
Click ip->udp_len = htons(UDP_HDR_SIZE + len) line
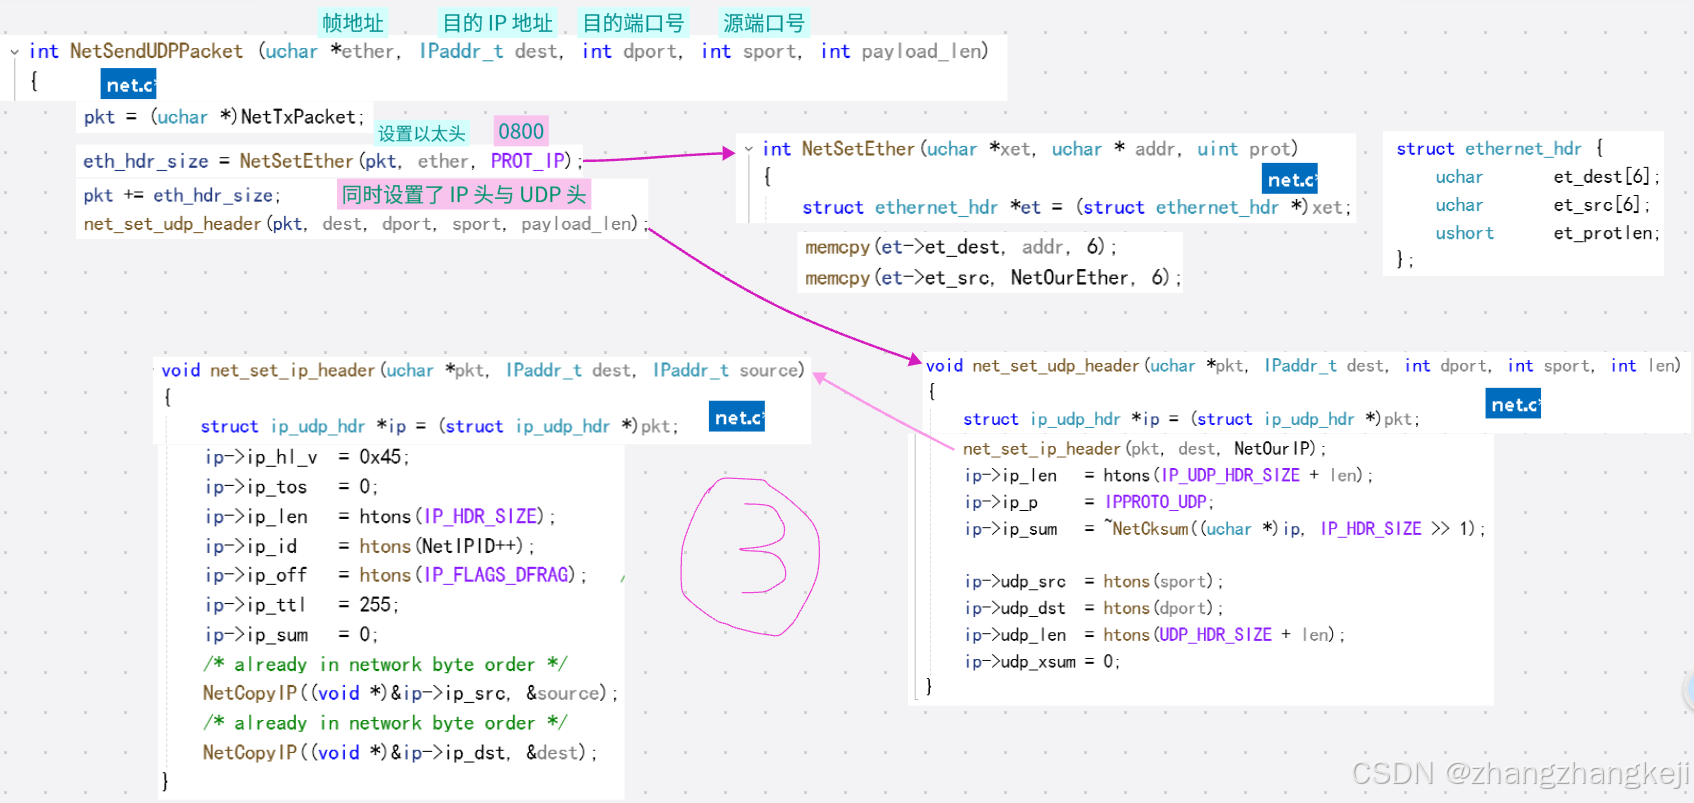tap(1154, 635)
